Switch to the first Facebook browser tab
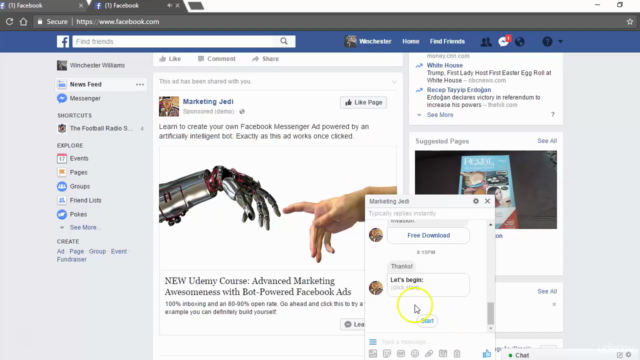 click(41, 6)
